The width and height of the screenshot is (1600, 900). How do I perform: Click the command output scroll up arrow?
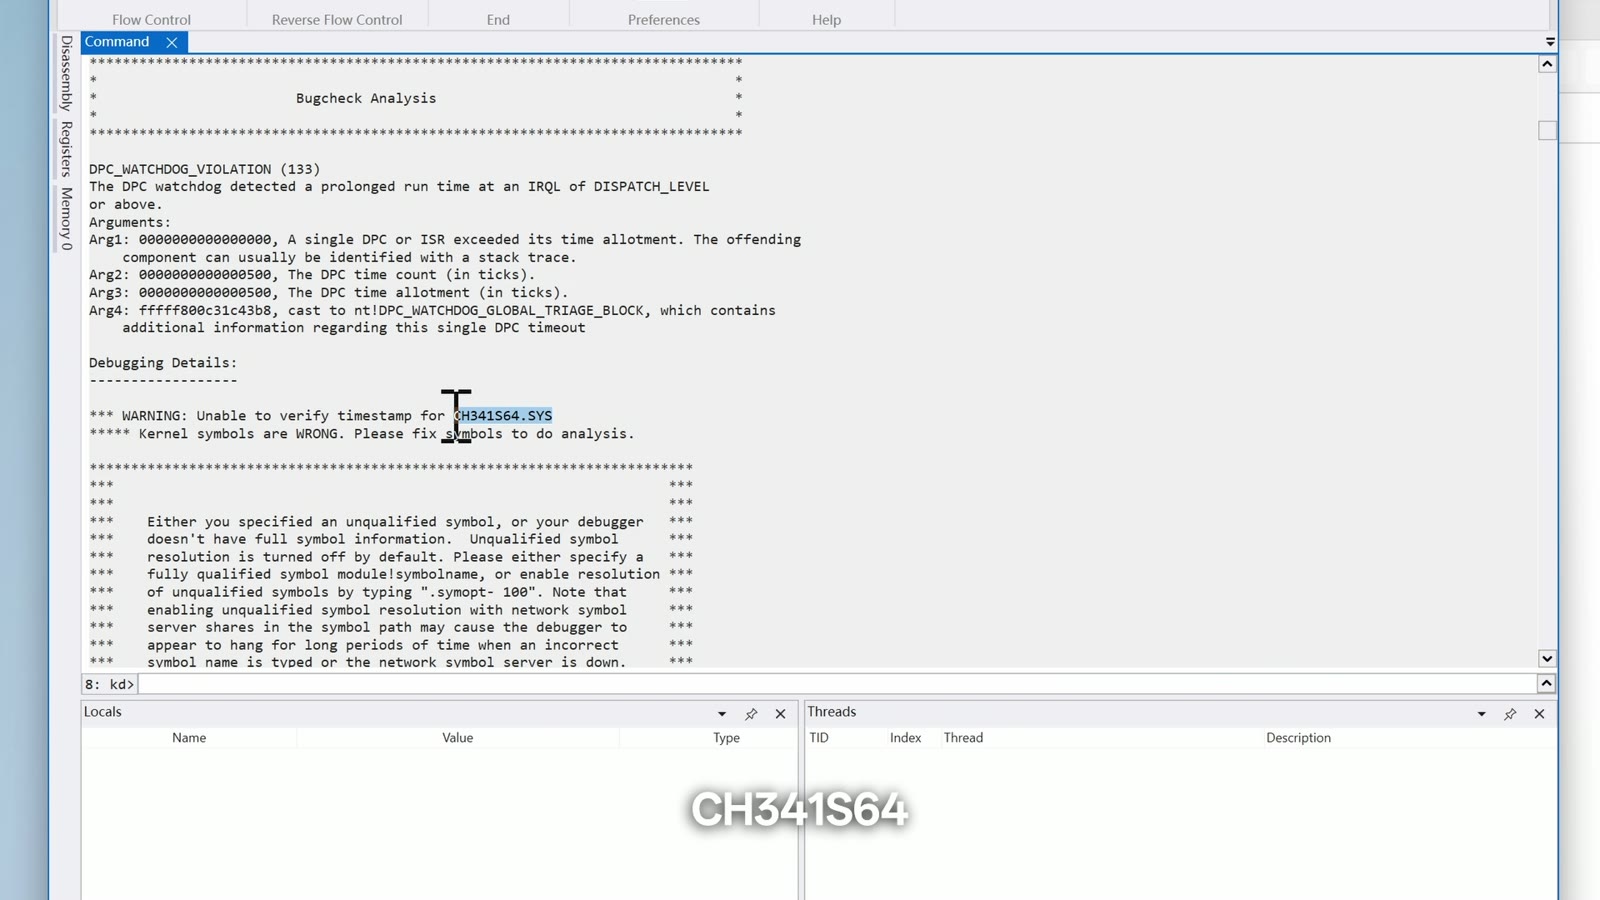pos(1547,64)
